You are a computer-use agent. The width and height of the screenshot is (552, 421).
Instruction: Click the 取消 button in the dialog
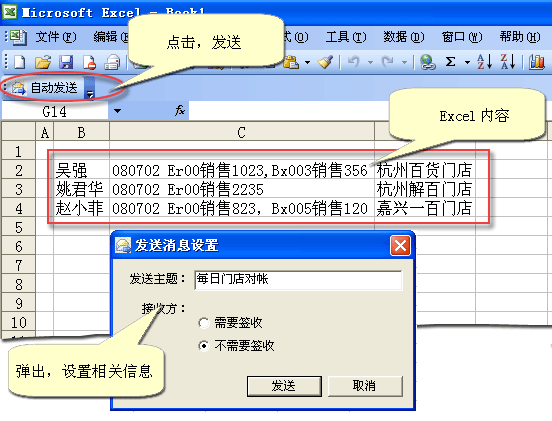[x=365, y=386]
